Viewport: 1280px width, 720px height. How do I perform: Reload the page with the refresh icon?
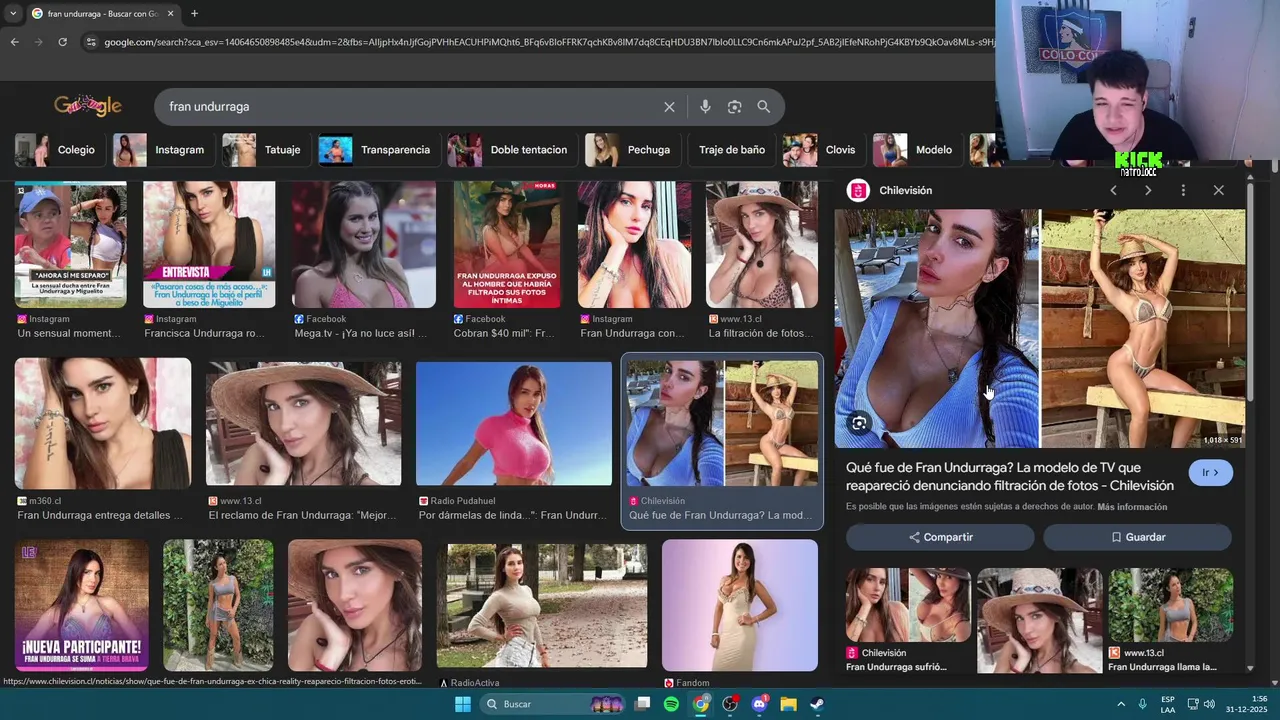click(x=62, y=42)
